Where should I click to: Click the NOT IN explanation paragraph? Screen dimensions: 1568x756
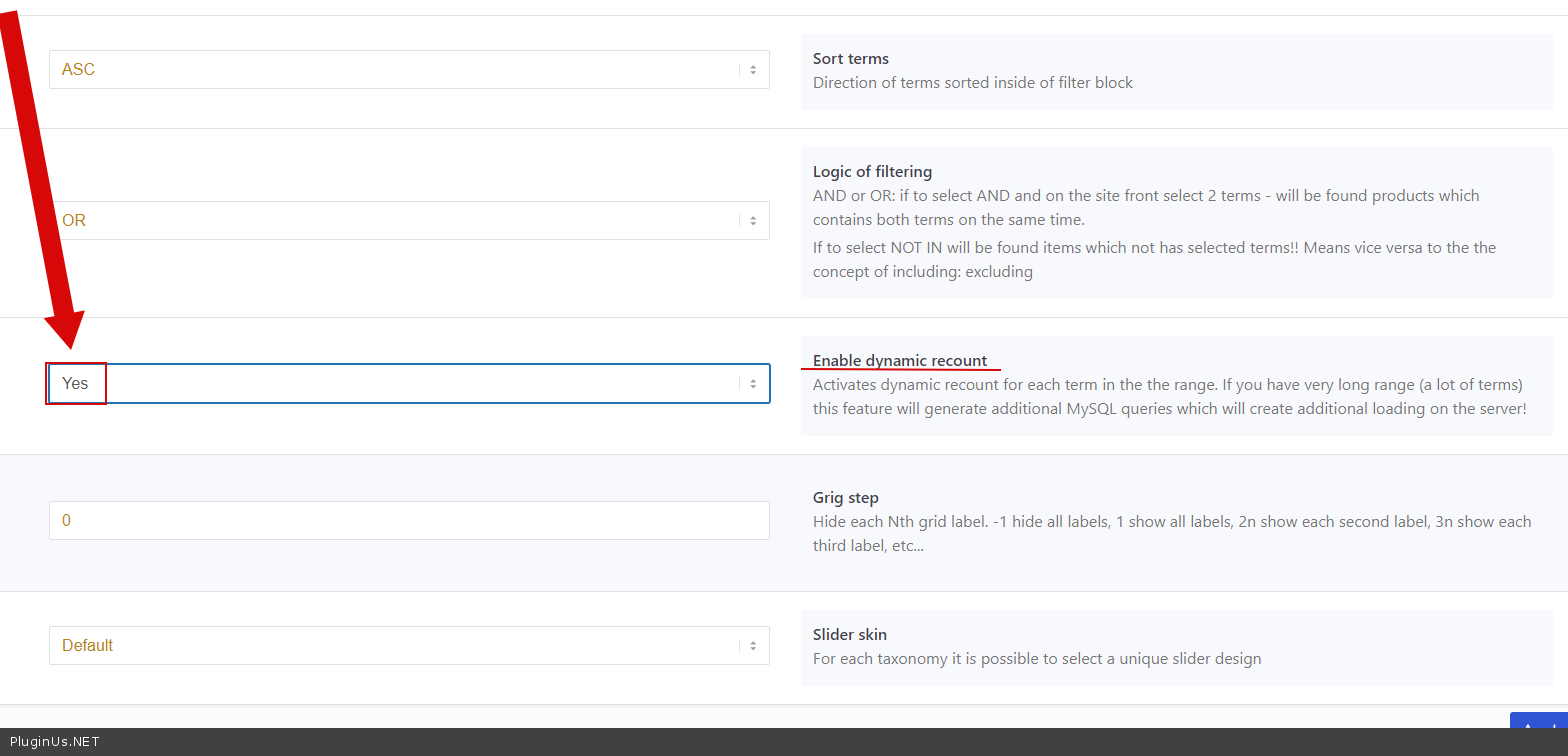tap(1154, 259)
